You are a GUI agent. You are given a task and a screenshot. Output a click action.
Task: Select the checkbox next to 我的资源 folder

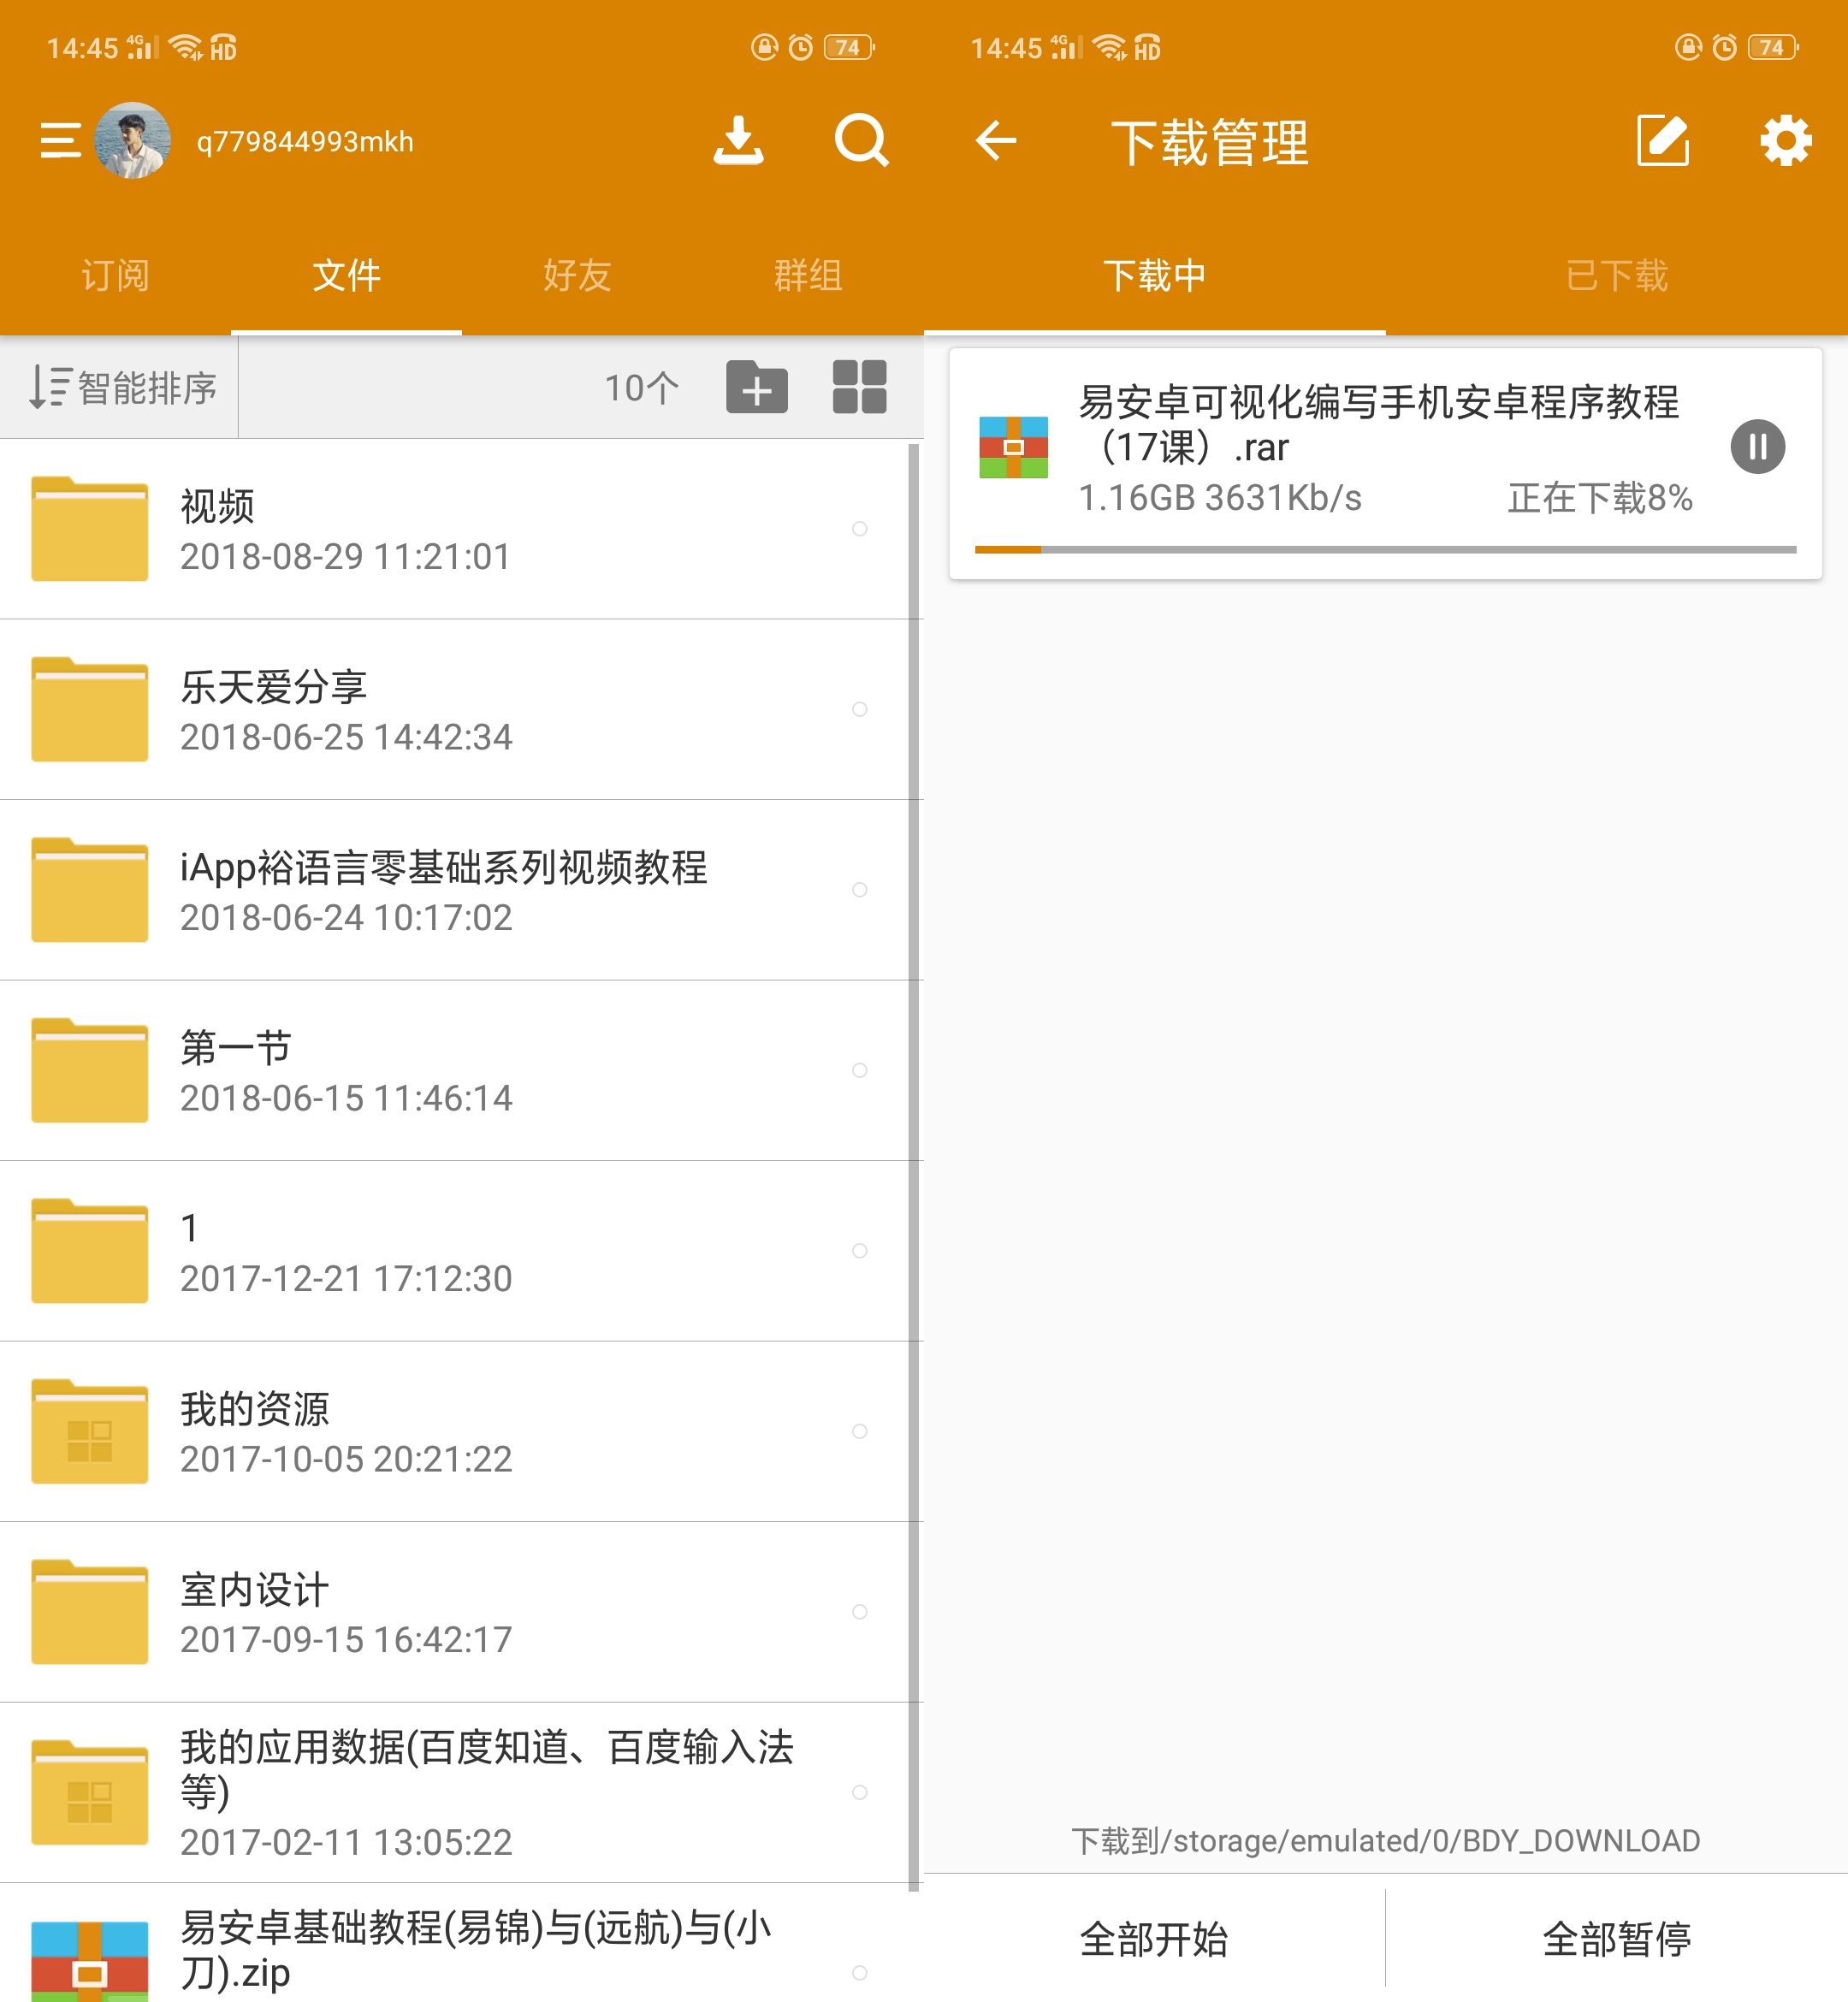click(860, 1431)
